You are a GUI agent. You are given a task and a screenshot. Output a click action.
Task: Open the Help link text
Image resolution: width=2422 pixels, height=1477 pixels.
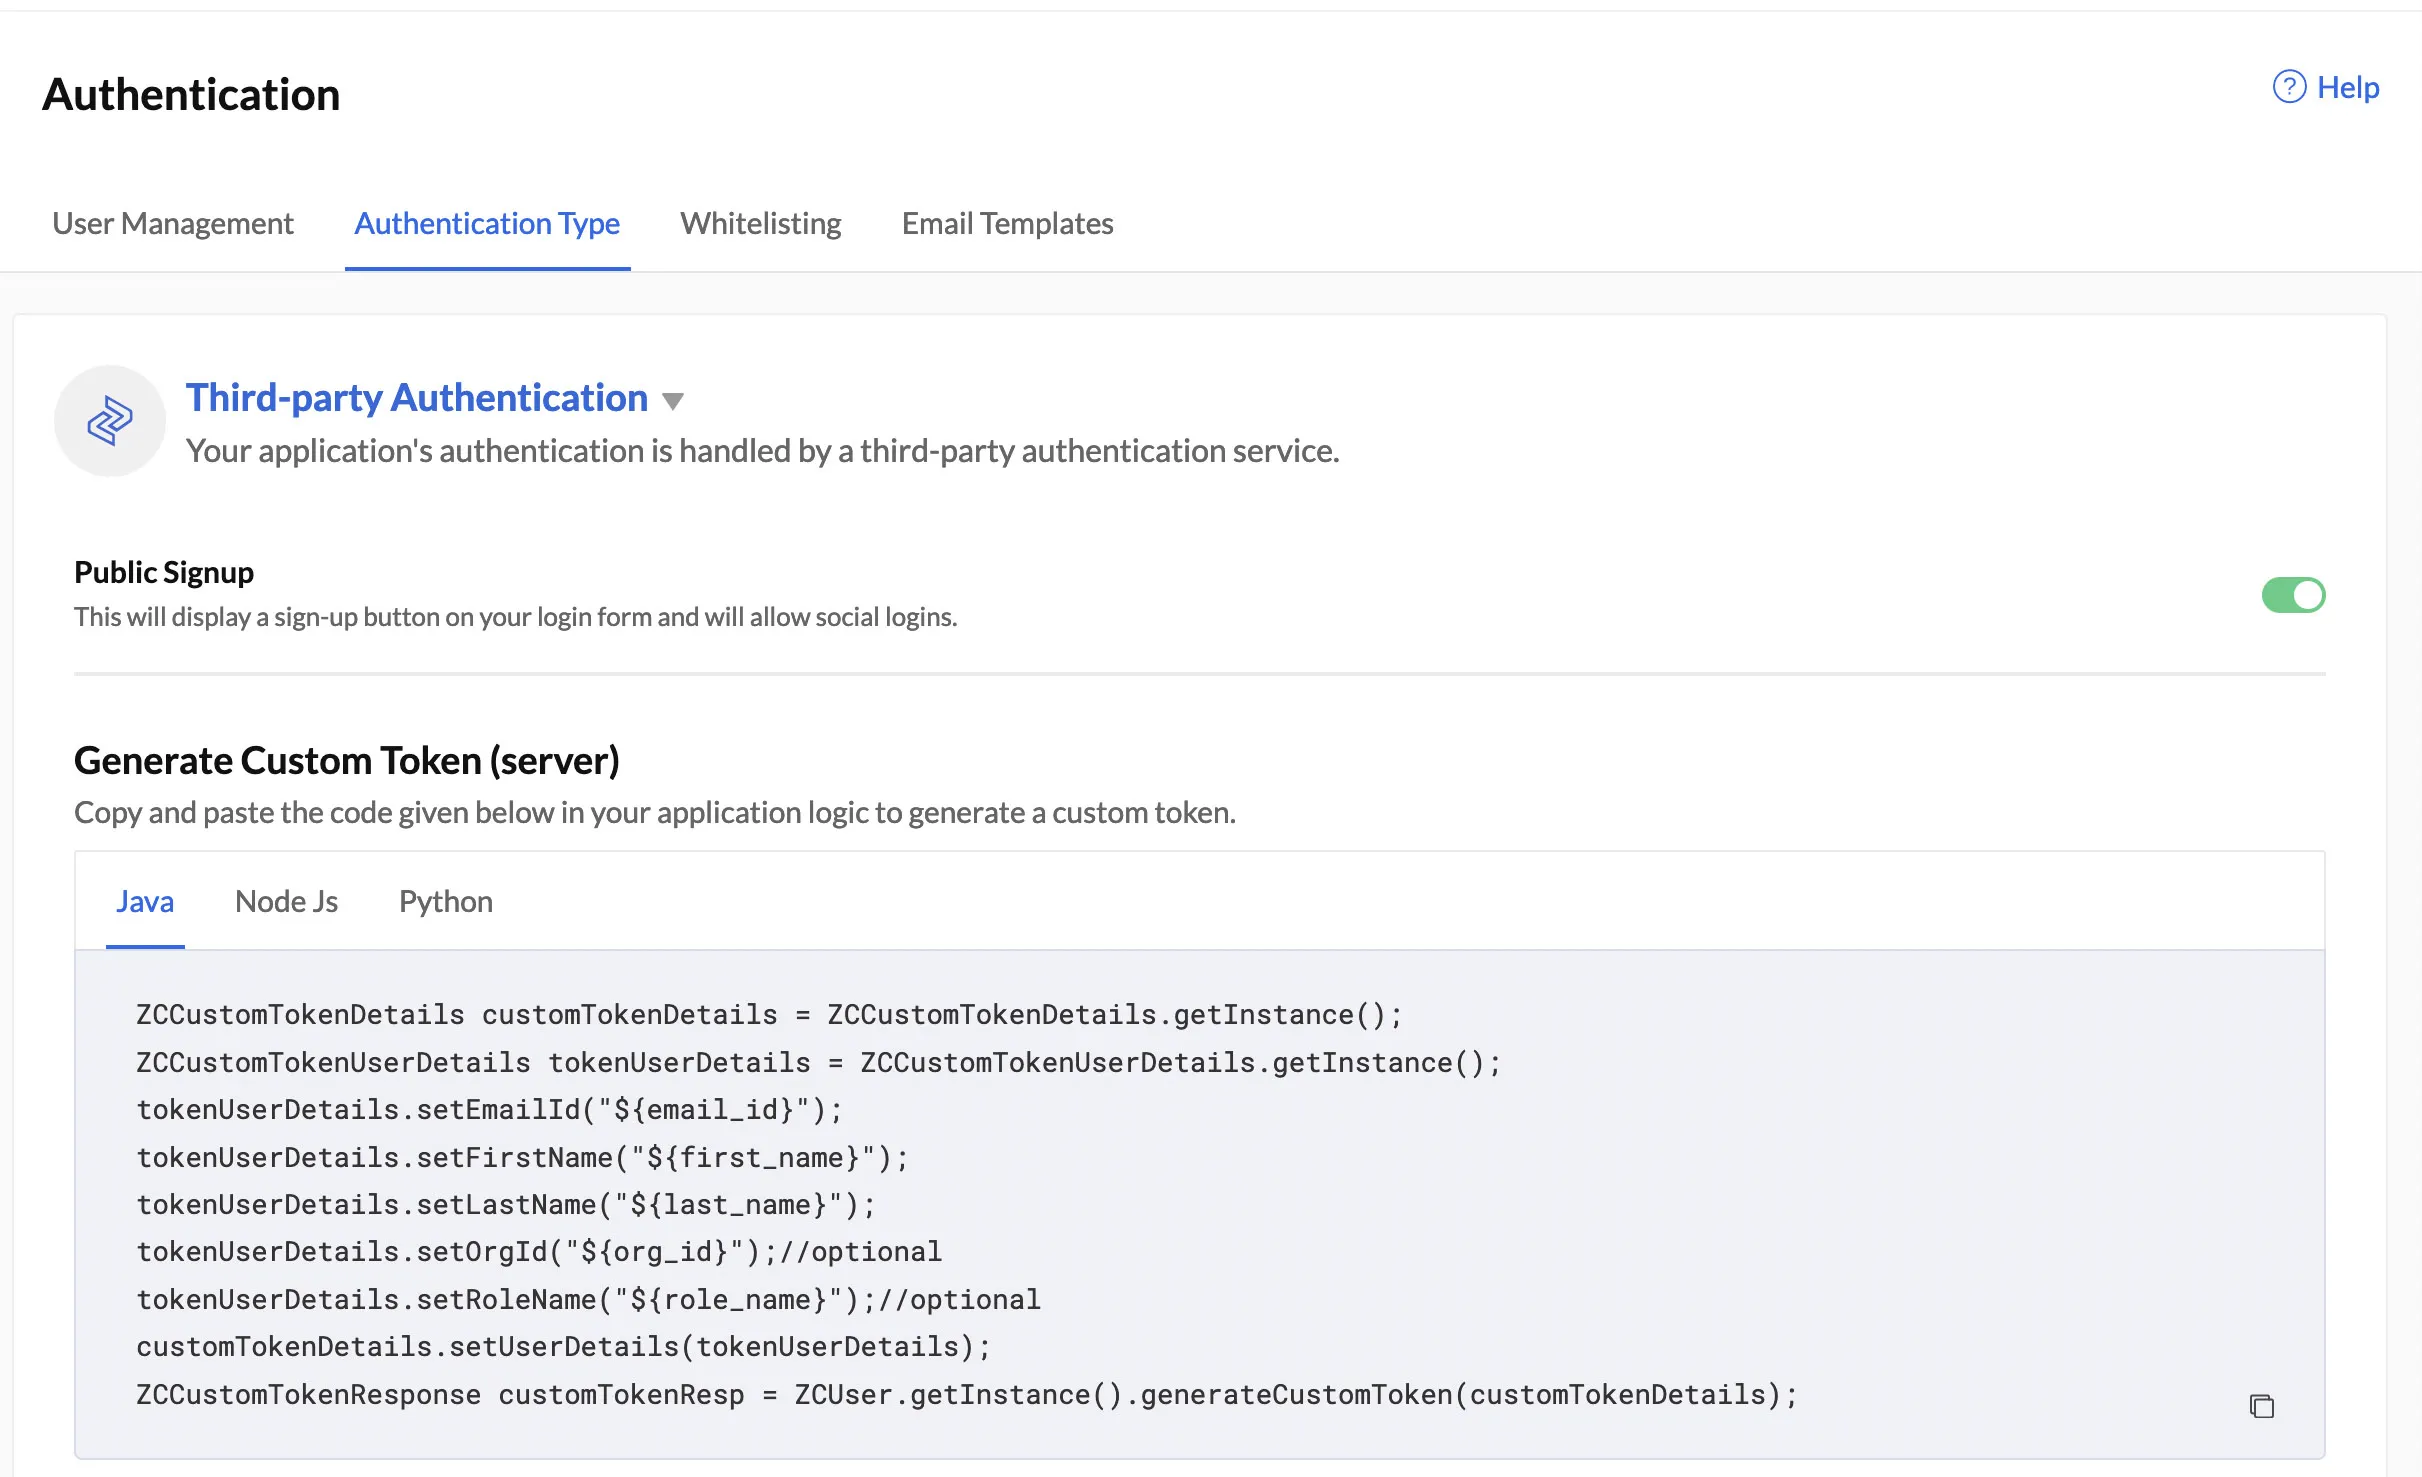(x=2348, y=87)
